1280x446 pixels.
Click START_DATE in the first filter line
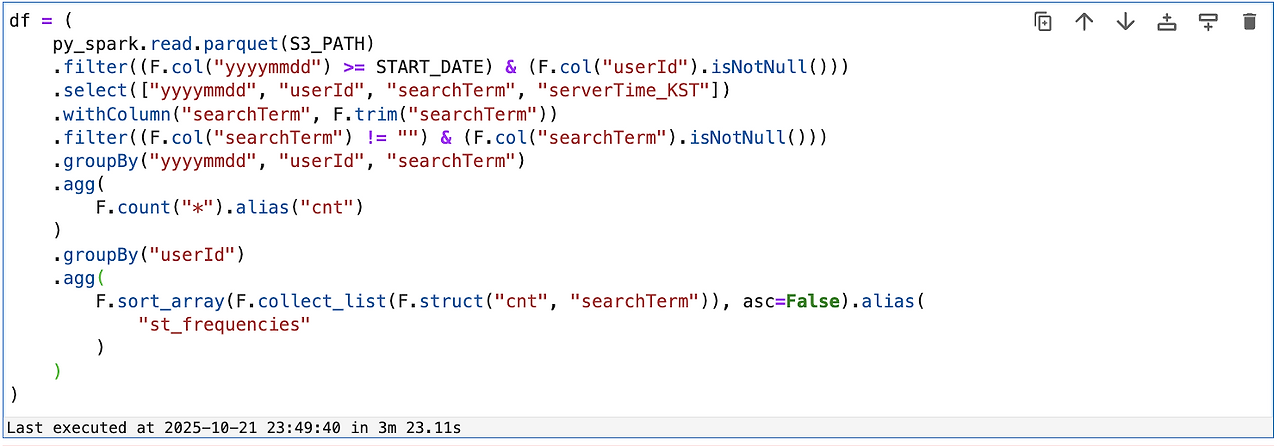click(429, 67)
